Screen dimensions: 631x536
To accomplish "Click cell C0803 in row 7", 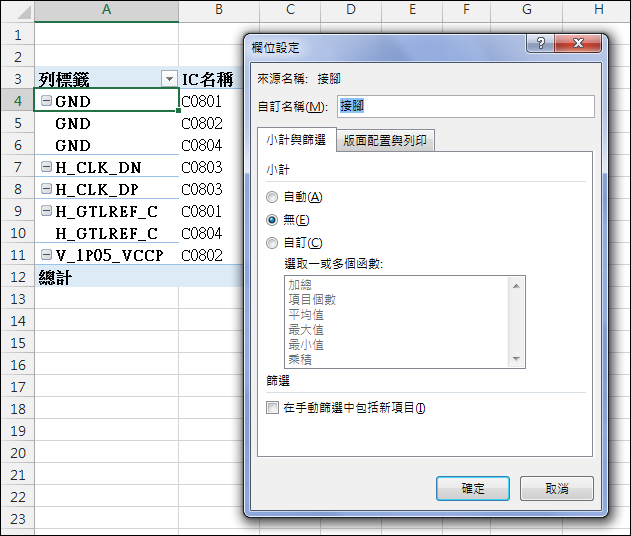I will 211,167.
